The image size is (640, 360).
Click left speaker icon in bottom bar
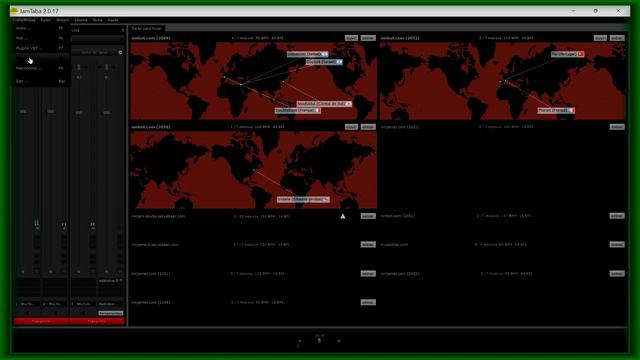point(300,341)
